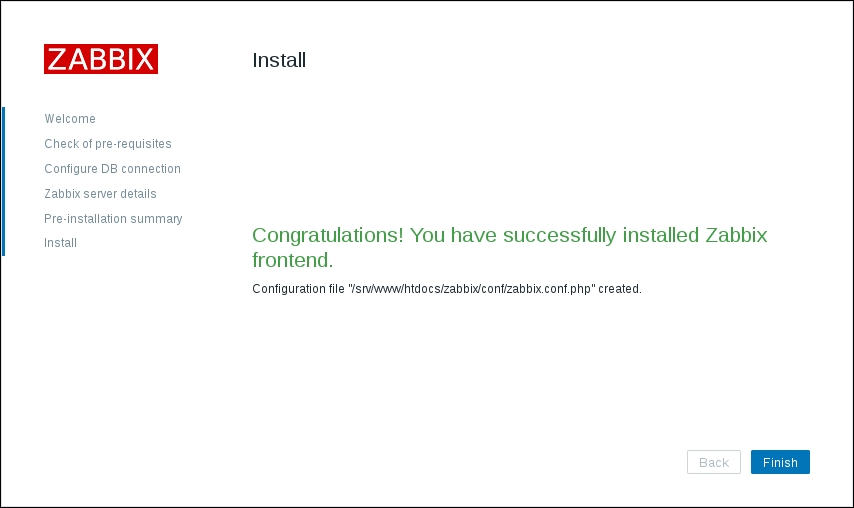854x508 pixels.
Task: Select the Zabbix server details step
Action: [100, 194]
